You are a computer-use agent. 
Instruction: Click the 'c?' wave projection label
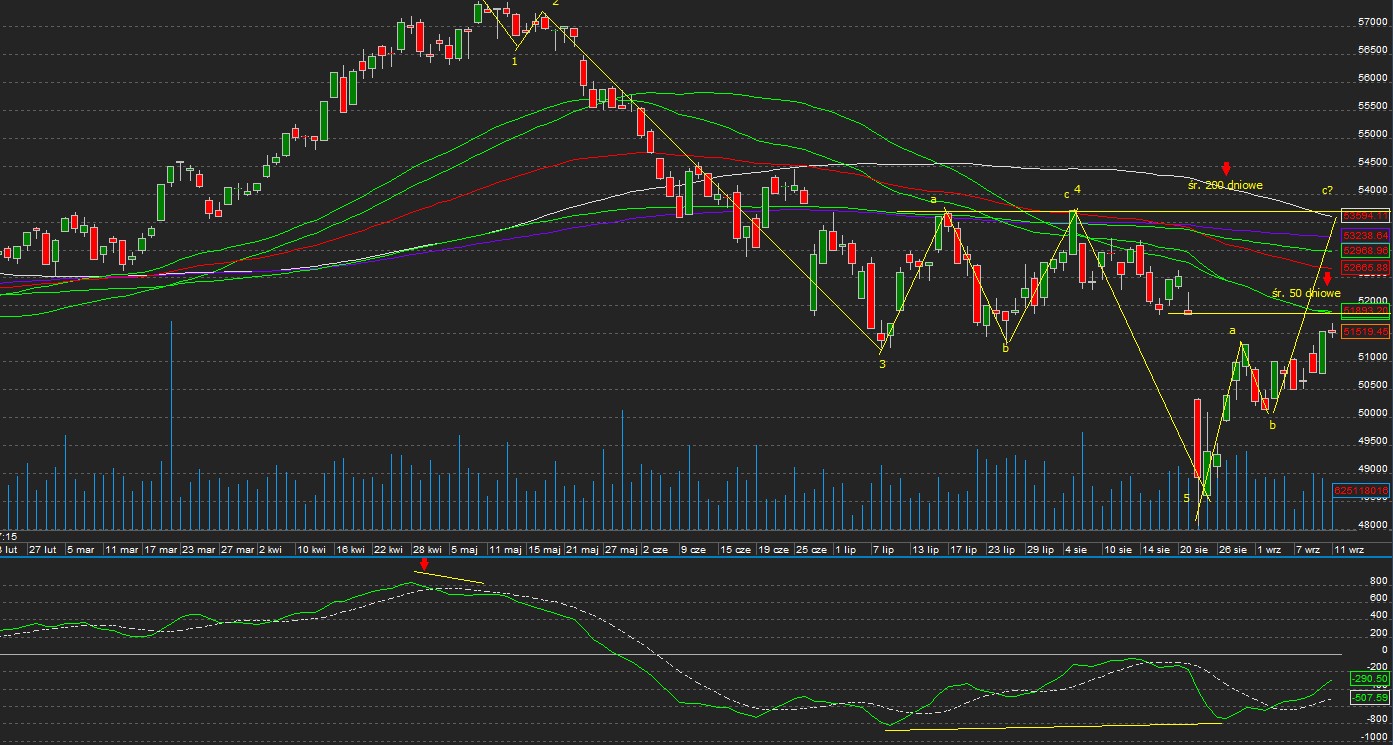click(1328, 191)
